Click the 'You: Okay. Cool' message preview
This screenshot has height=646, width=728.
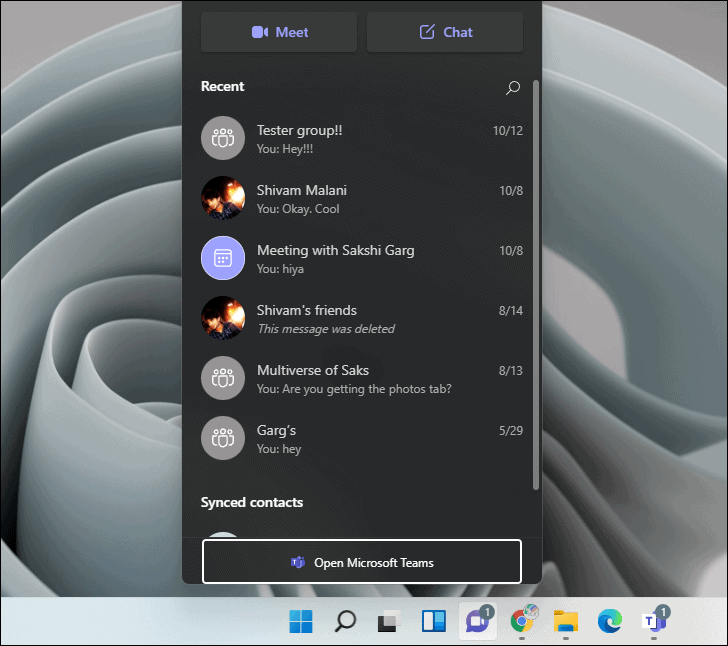(x=298, y=209)
